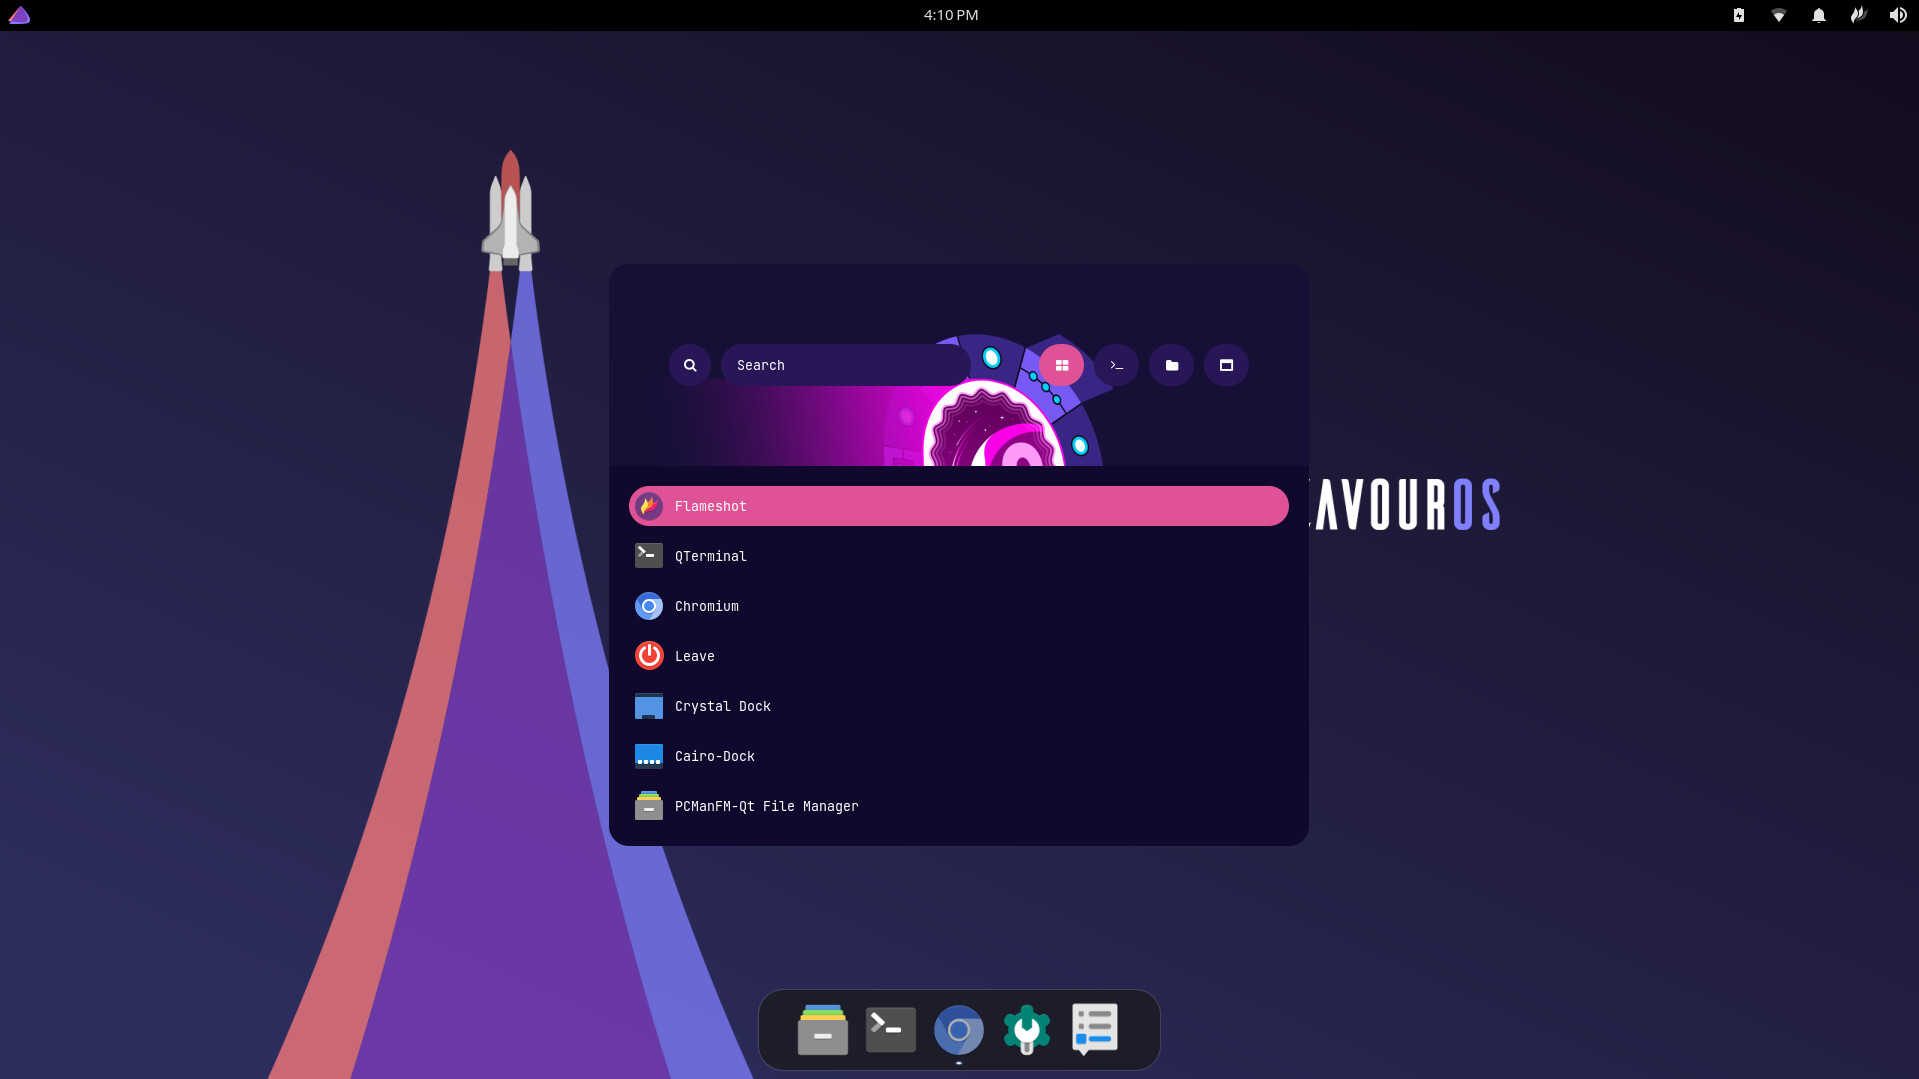Switch to the run command terminal mode

(1116, 365)
